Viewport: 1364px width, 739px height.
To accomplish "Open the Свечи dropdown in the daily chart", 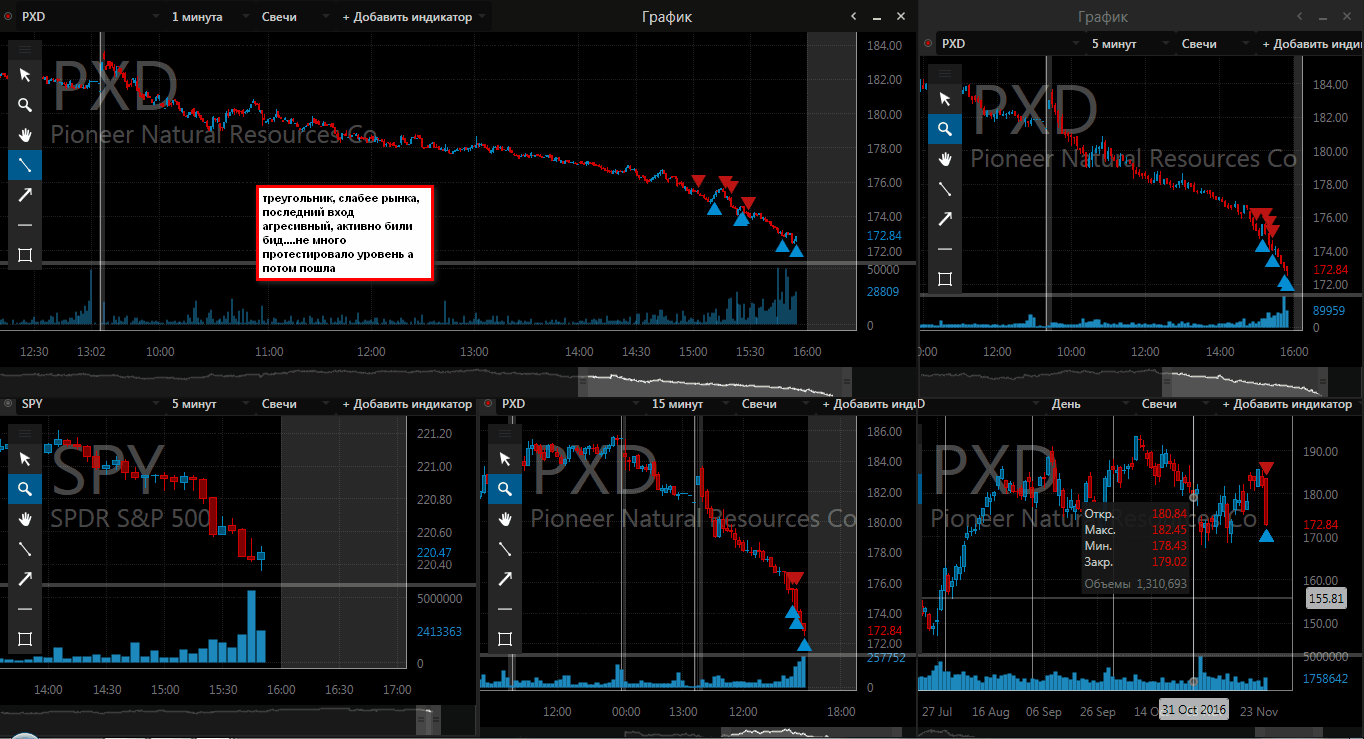I will pos(1175,404).
